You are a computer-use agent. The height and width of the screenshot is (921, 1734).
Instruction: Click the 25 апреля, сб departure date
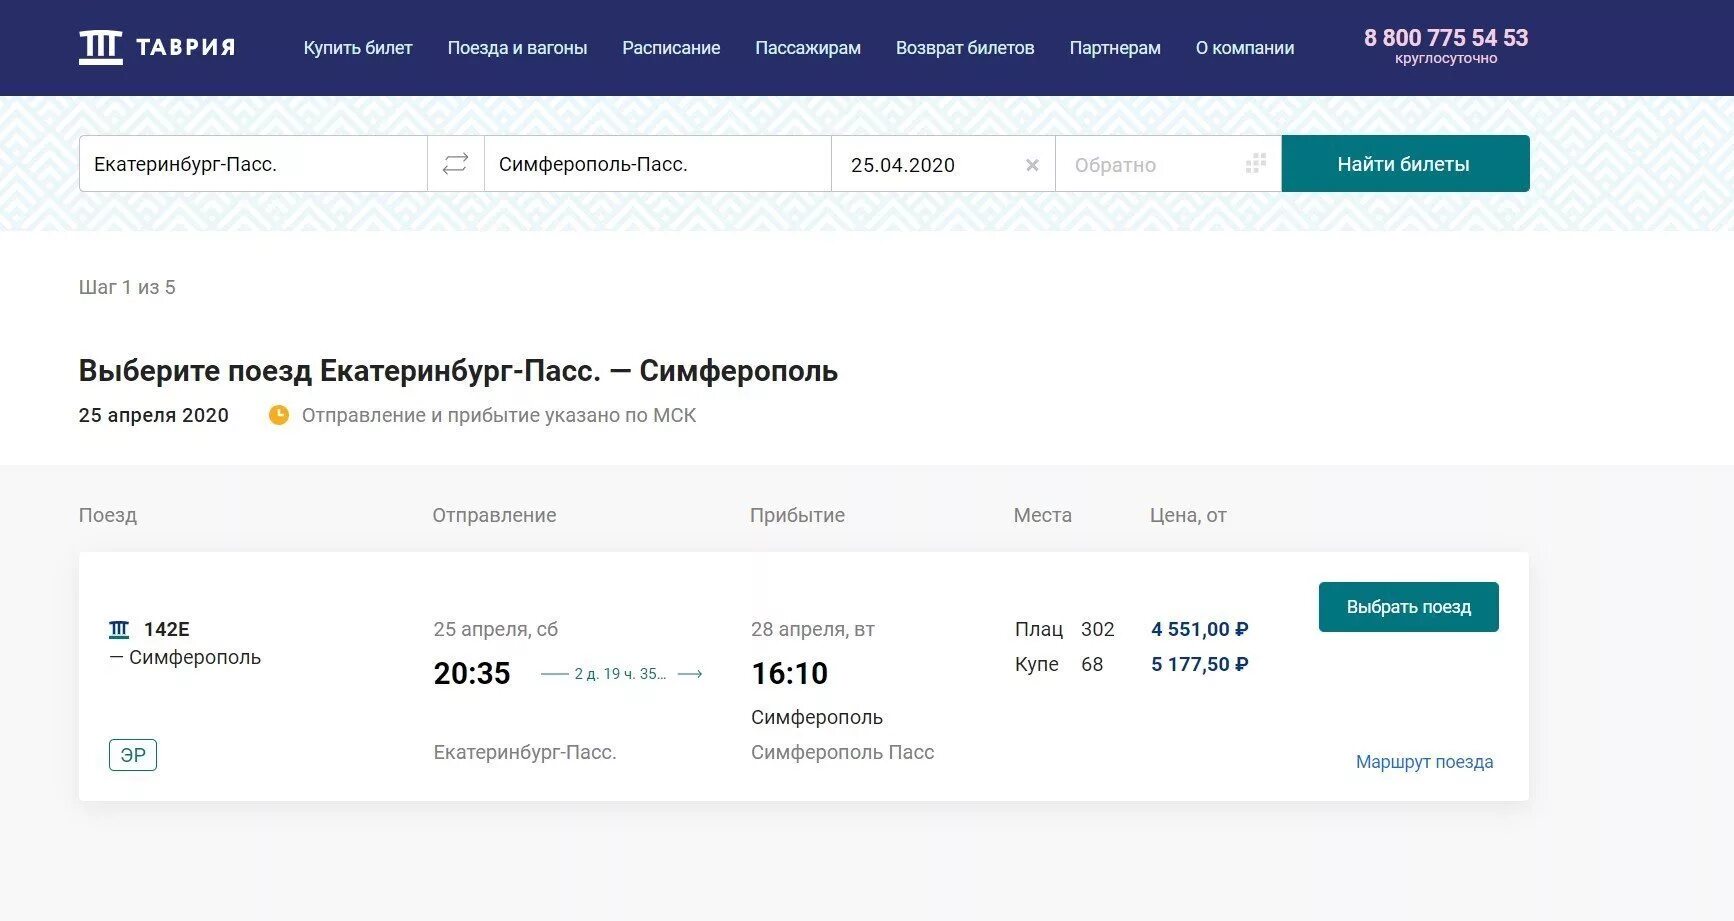point(495,629)
